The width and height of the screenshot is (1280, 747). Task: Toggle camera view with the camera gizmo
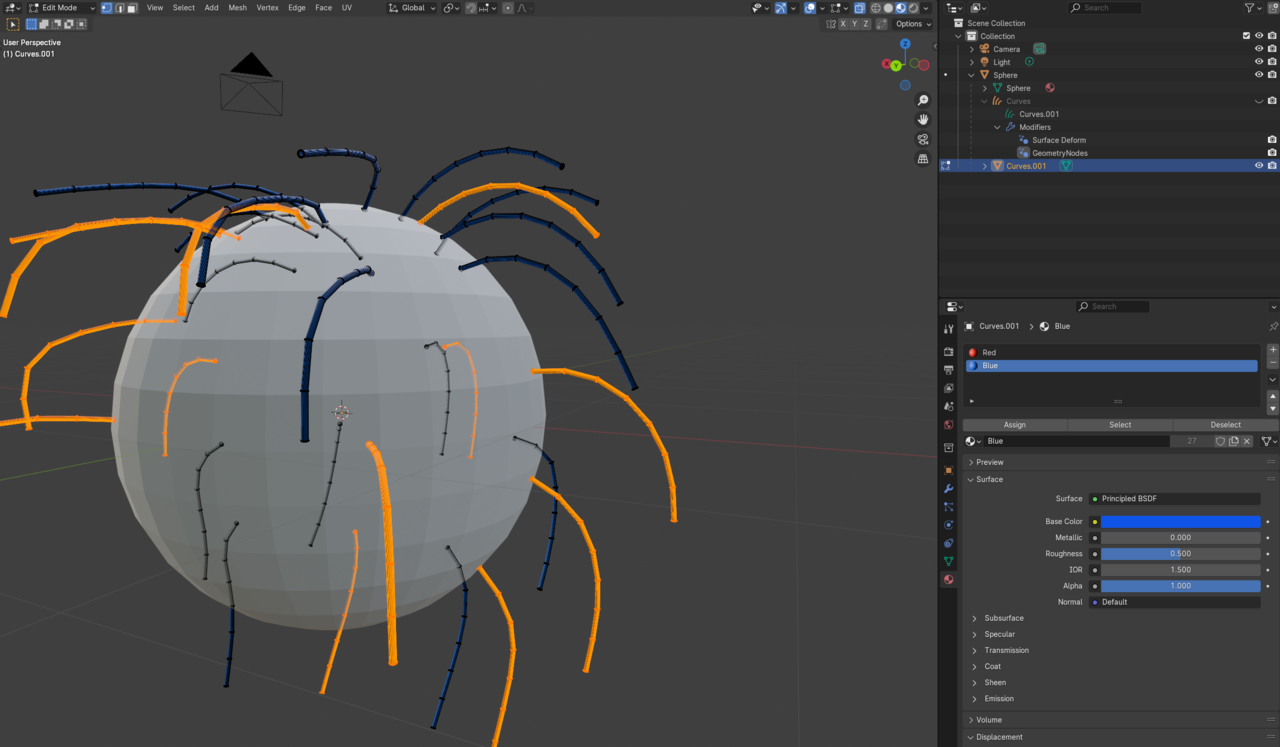tap(922, 139)
